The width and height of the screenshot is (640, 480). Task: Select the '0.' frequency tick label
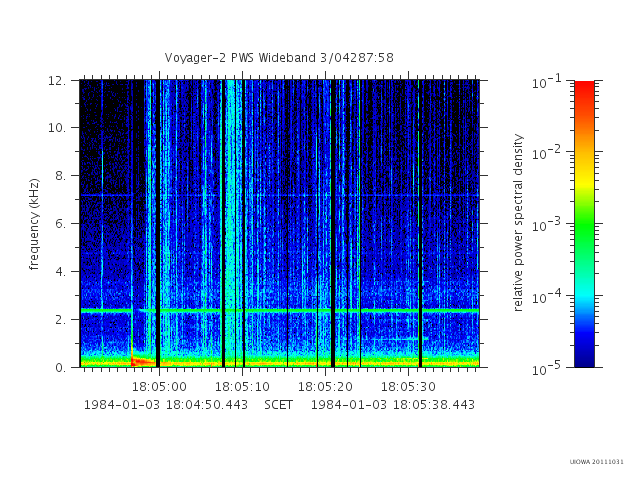[60, 367]
